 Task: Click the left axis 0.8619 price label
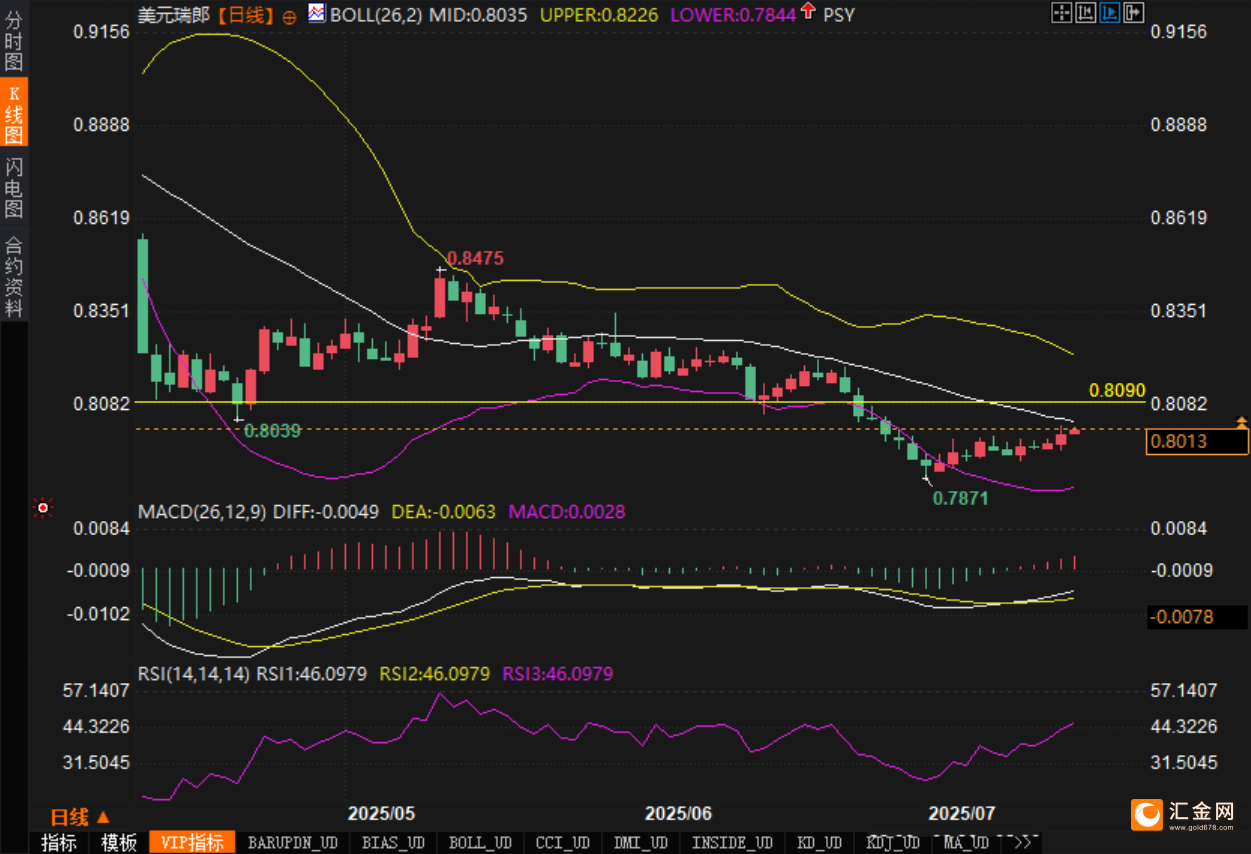[102, 218]
